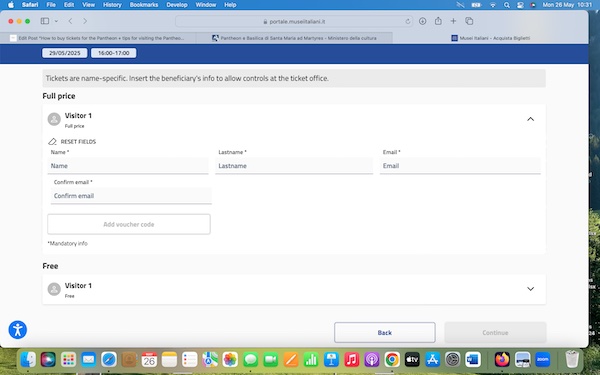600x375 pixels.
Task: Focus the Confirm email input field
Action: coord(131,196)
